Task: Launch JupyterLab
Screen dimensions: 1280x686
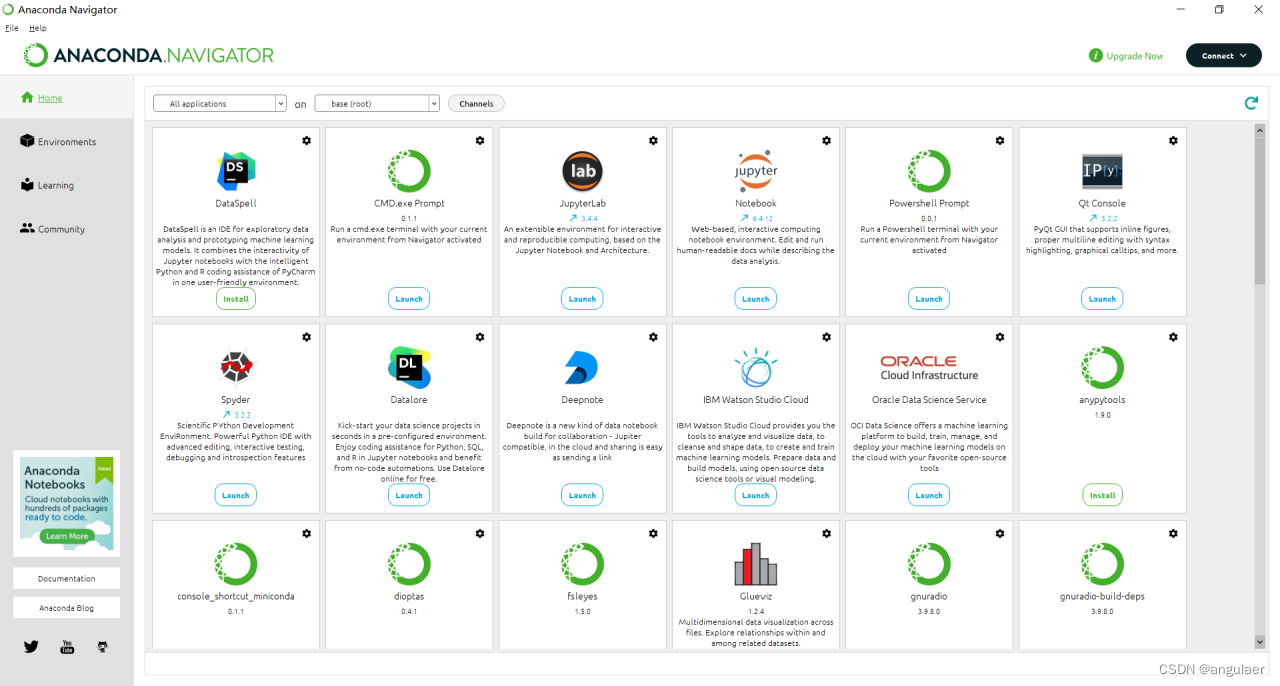Action: click(582, 298)
